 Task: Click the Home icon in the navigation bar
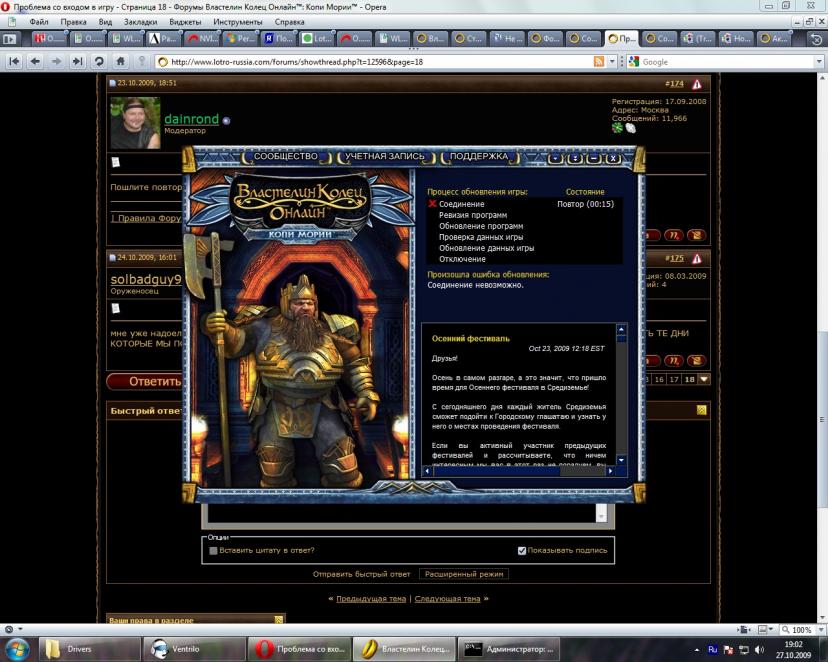pyautogui.click(x=121, y=61)
